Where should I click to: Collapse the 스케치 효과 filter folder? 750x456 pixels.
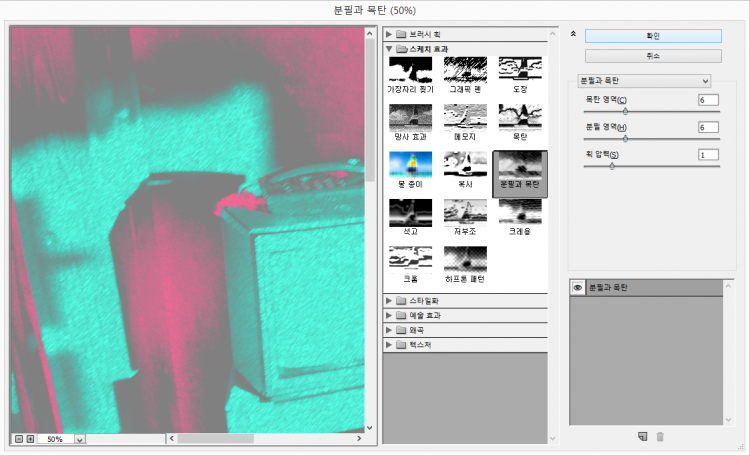coord(389,48)
